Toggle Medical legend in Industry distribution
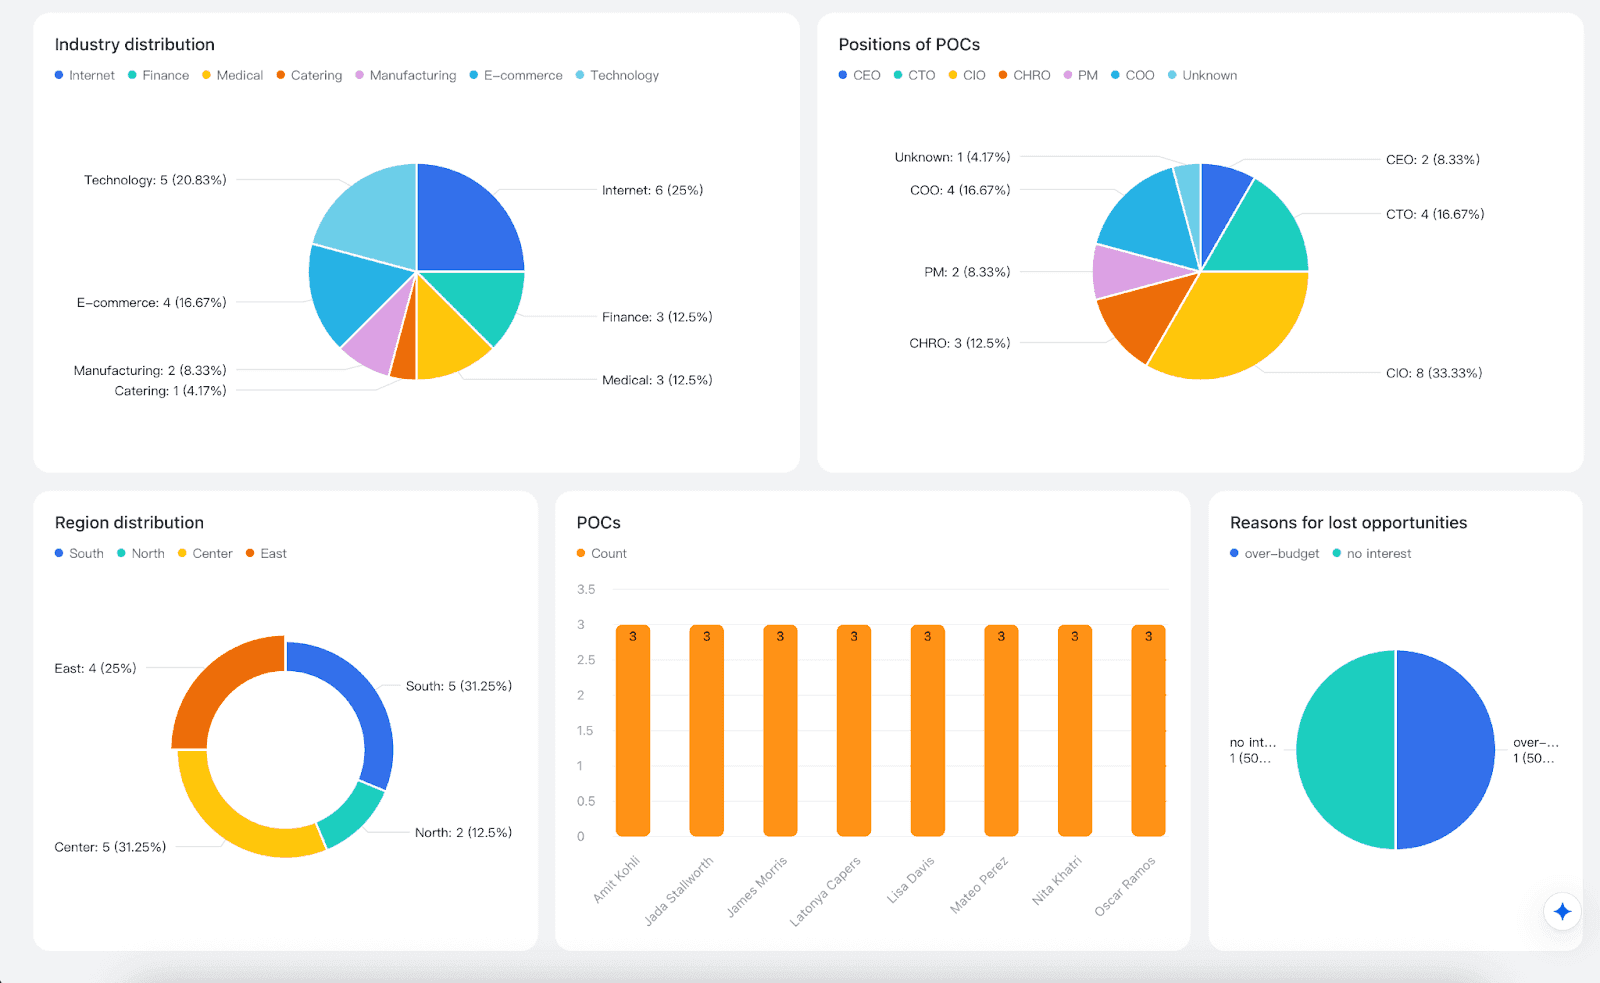 click(x=232, y=75)
